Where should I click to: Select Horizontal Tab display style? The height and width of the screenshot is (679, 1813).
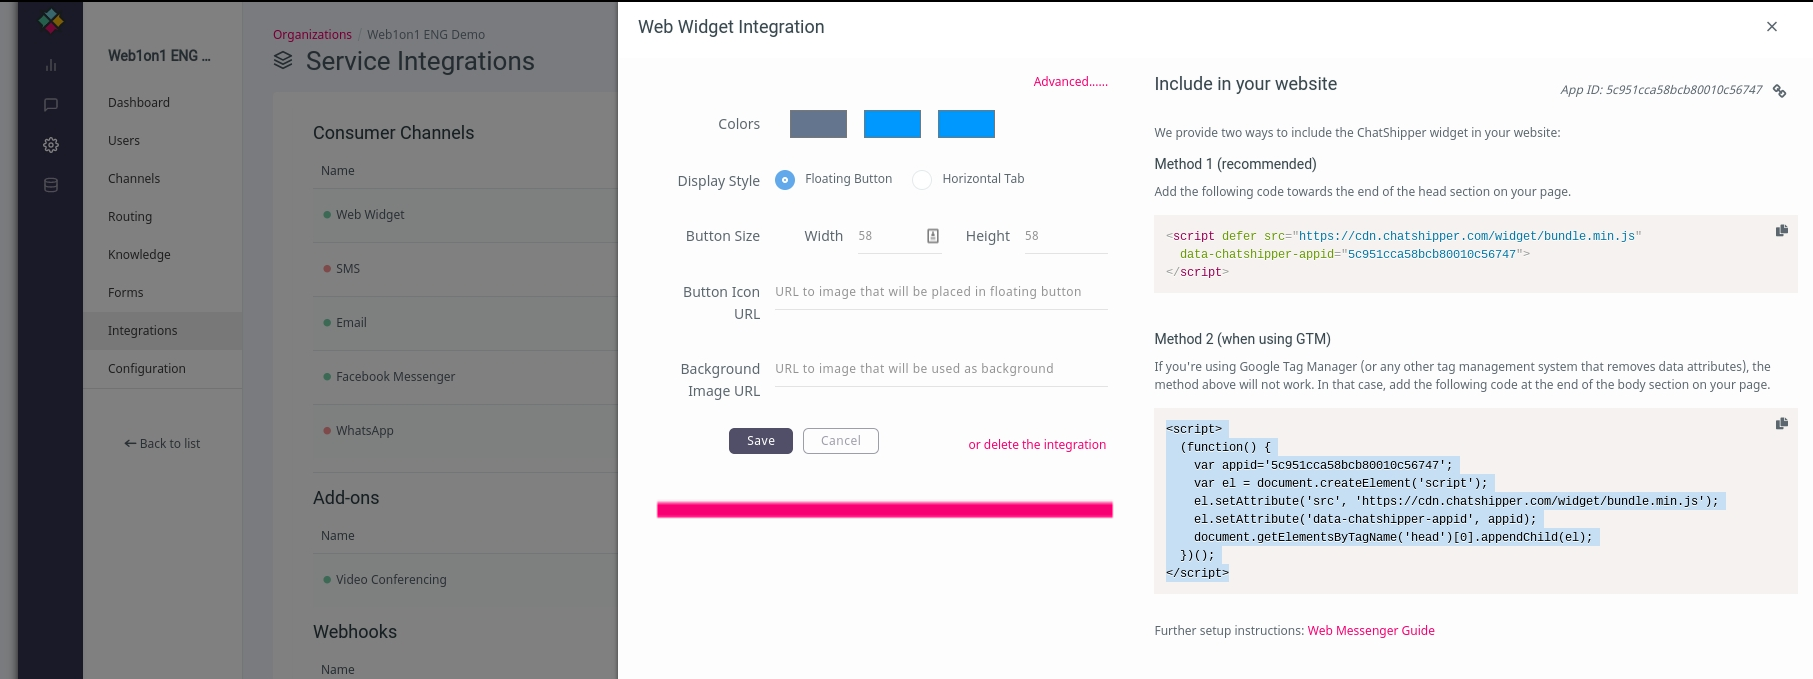pos(922,180)
